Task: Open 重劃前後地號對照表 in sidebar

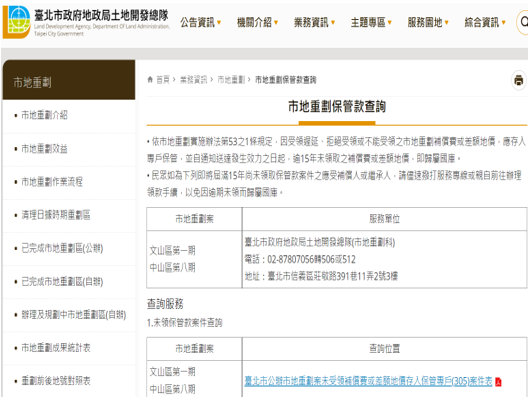Action: point(56,381)
